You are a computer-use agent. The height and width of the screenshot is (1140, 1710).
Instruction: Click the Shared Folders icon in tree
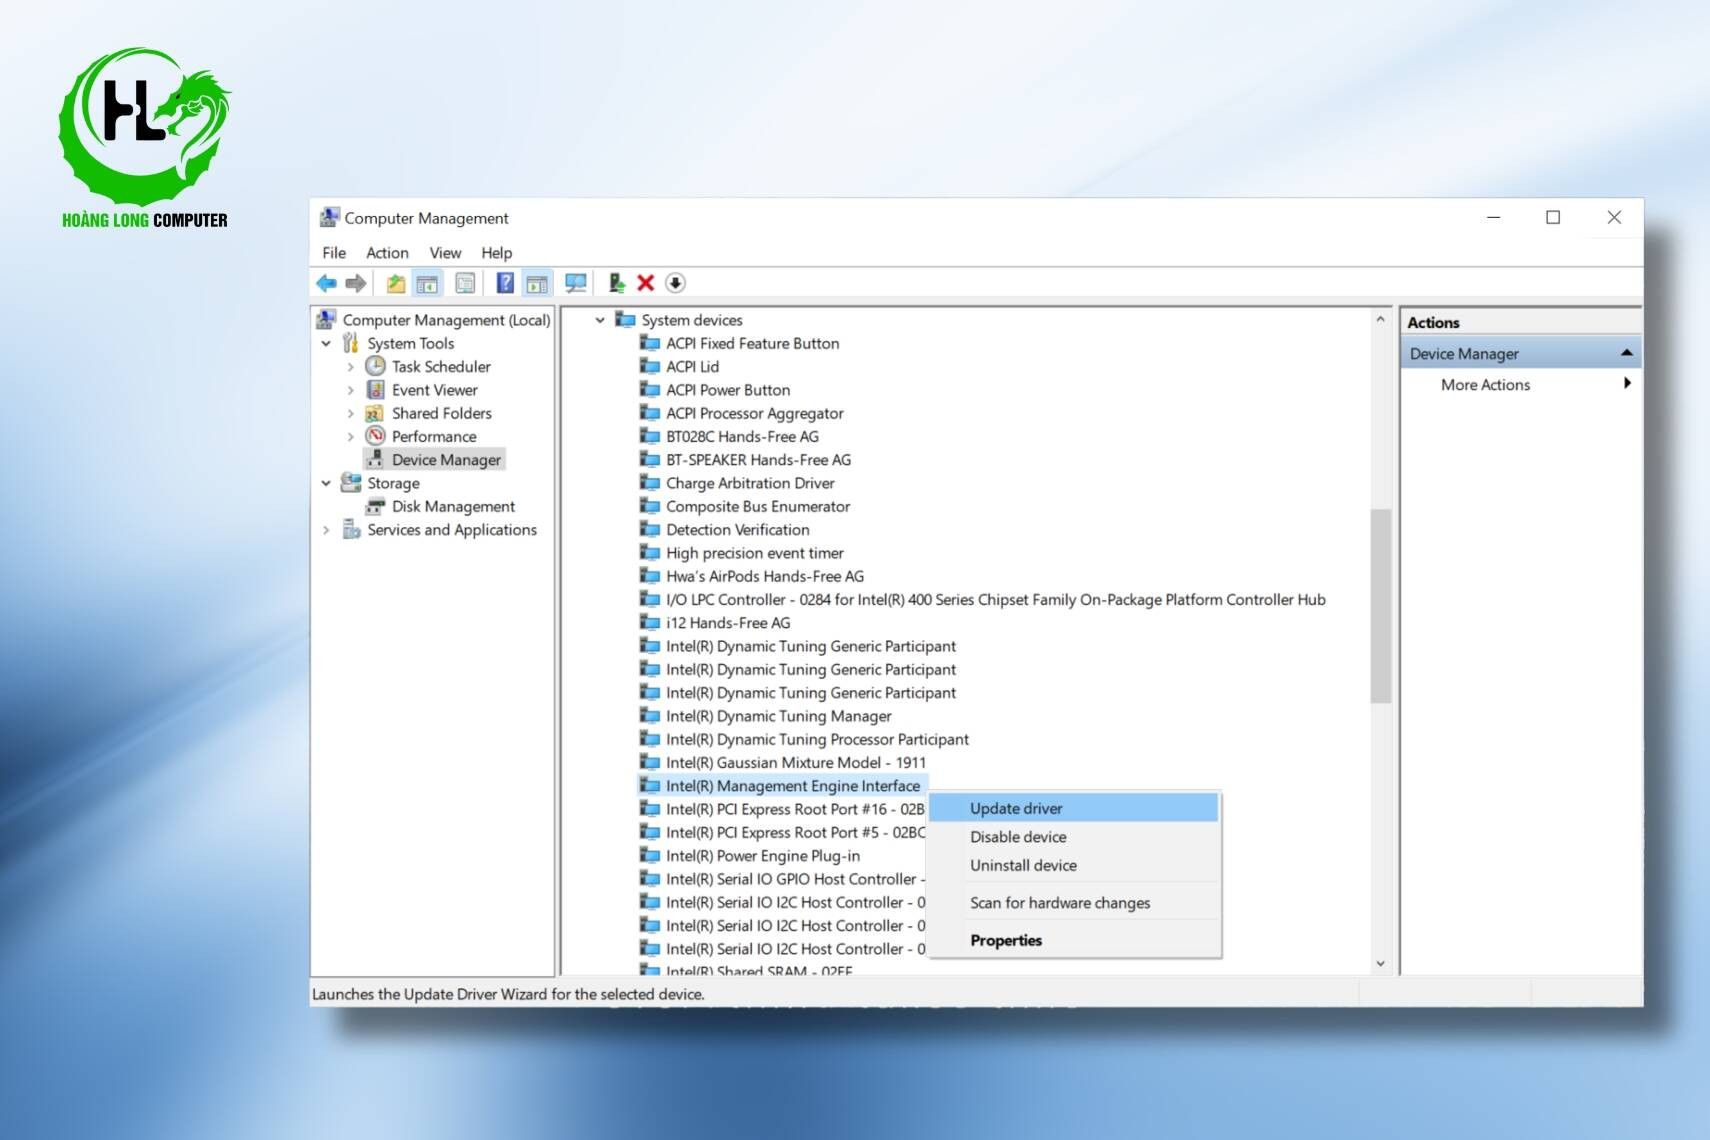tap(376, 413)
